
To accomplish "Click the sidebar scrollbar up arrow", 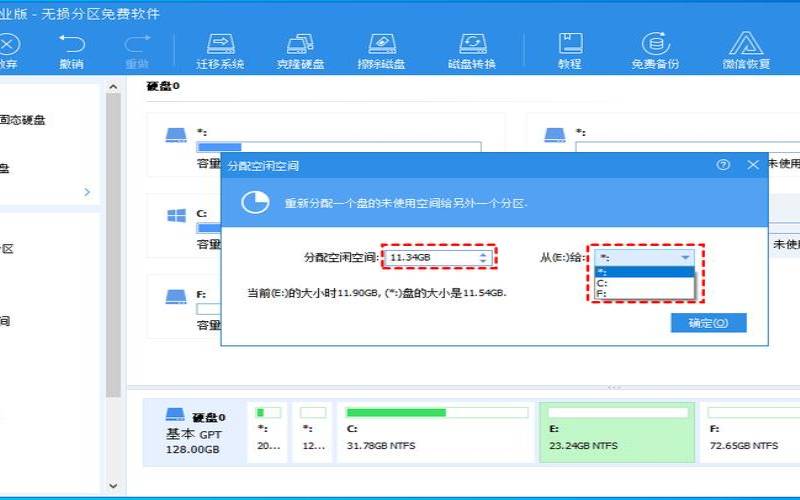I will pyautogui.click(x=113, y=87).
